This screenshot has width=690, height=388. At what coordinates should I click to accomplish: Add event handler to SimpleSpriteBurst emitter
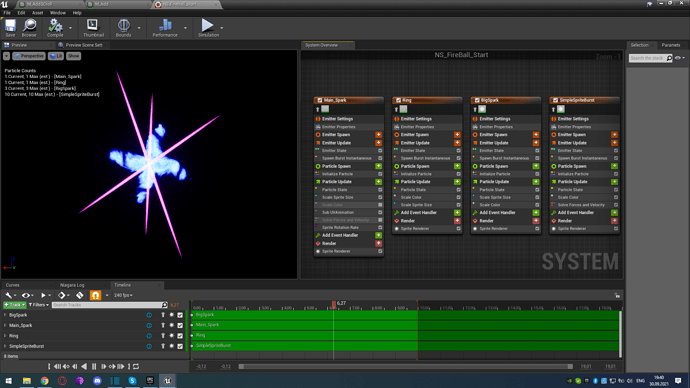(614, 212)
